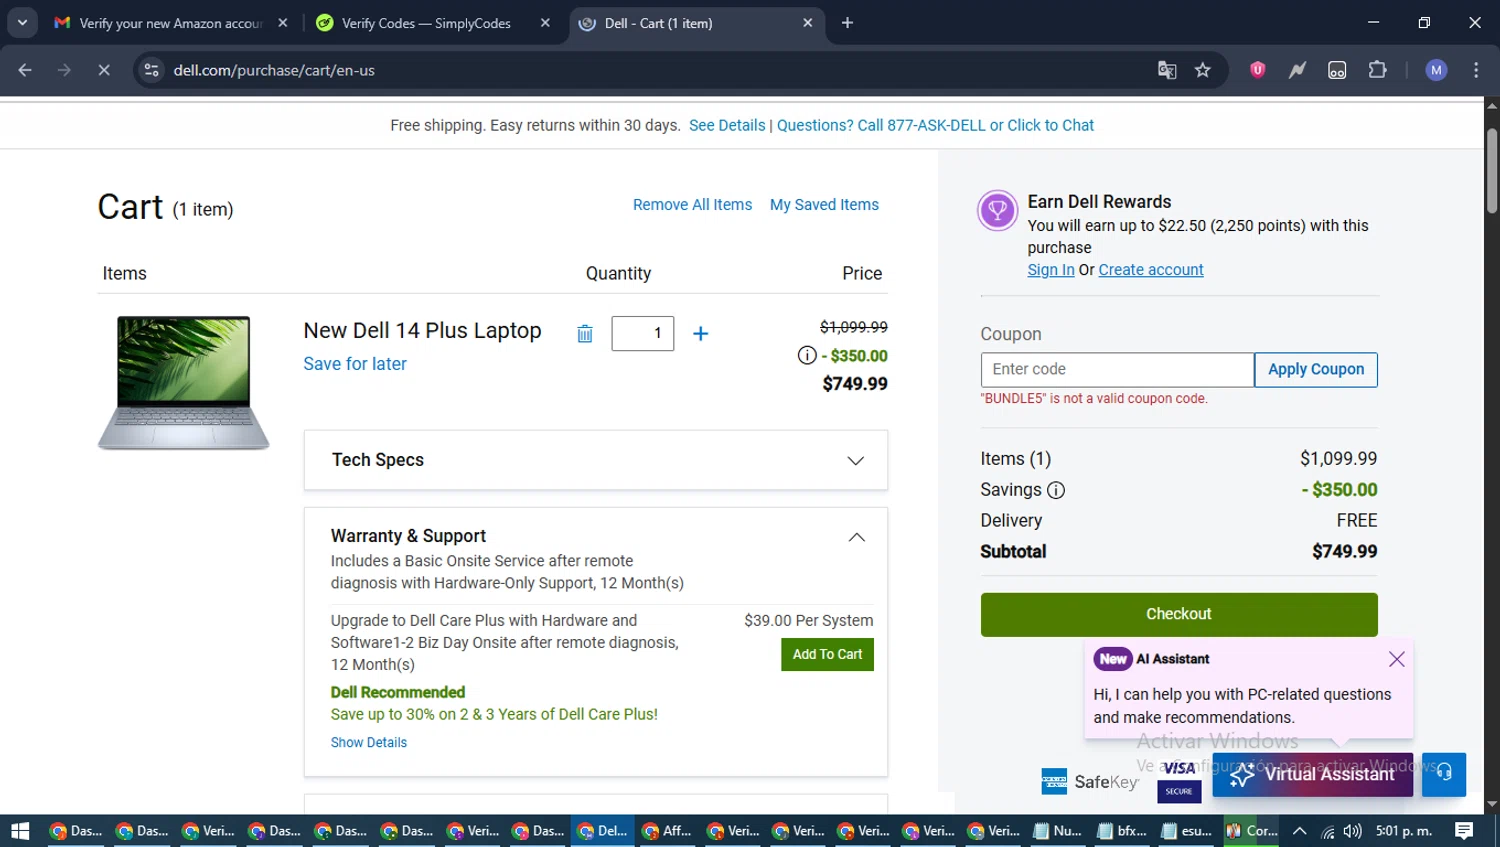Click the address bar URL
This screenshot has height=847, width=1500.
tap(274, 70)
